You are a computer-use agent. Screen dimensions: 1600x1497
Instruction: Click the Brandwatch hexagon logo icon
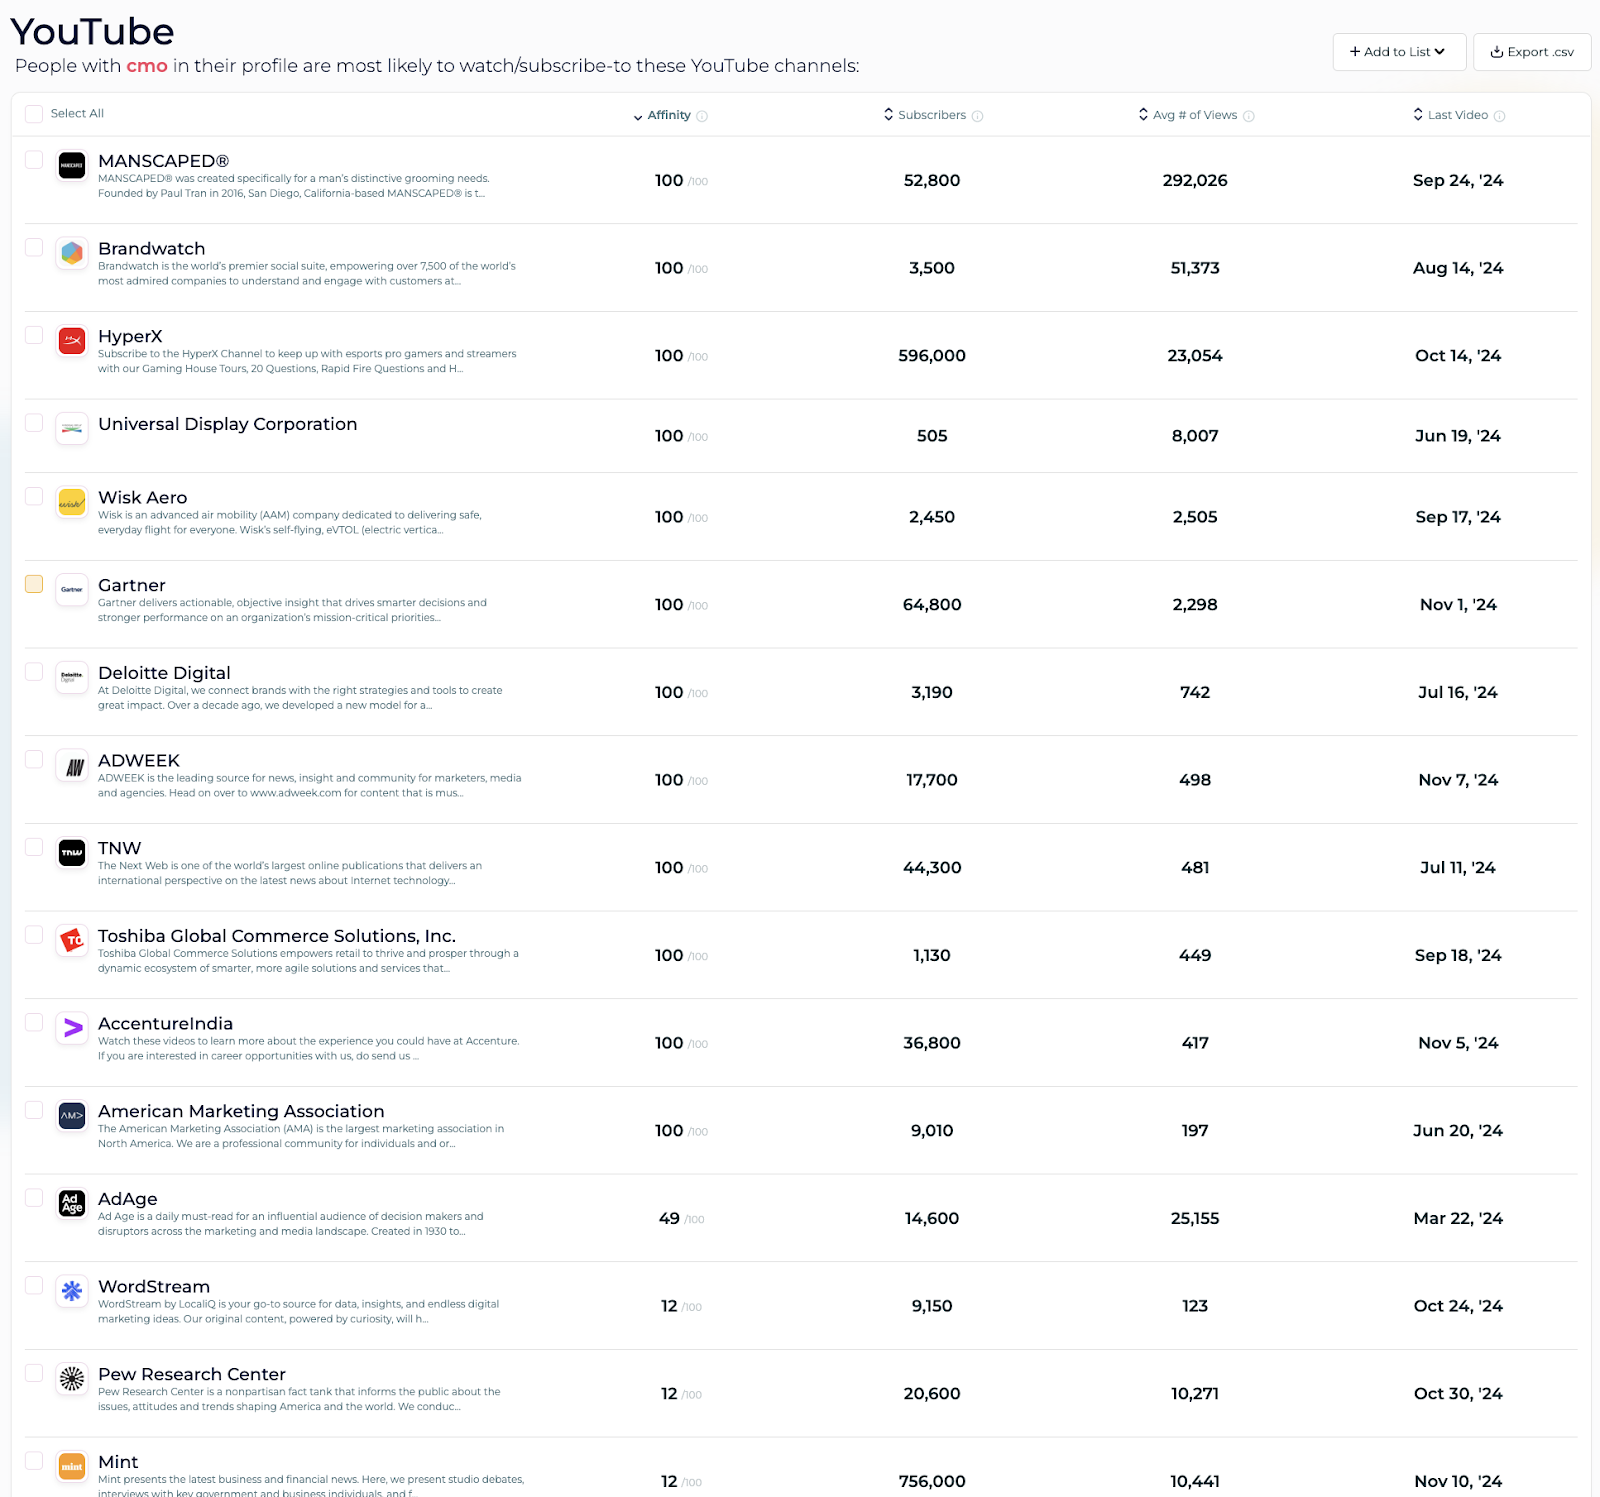tap(72, 254)
